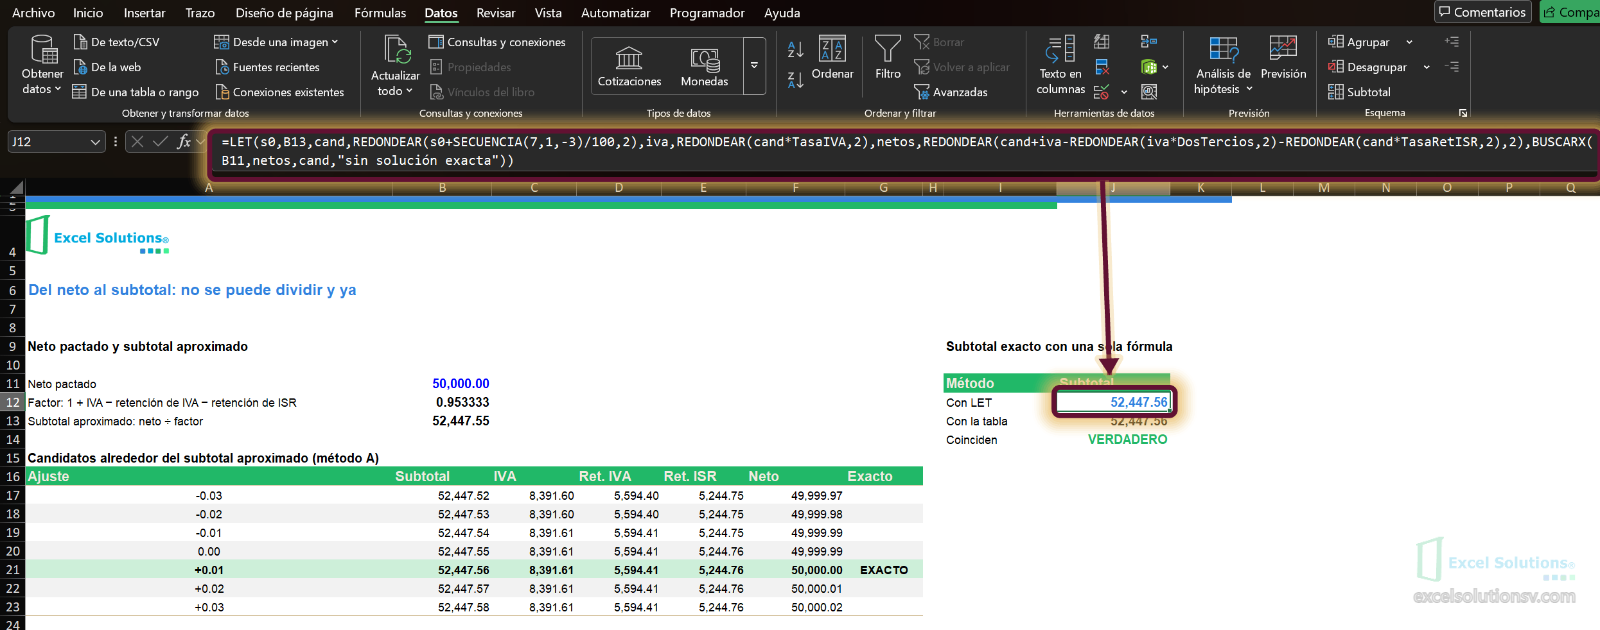Cancel the formula entry with X
Image resolution: width=1600 pixels, height=630 pixels.
tap(138, 142)
